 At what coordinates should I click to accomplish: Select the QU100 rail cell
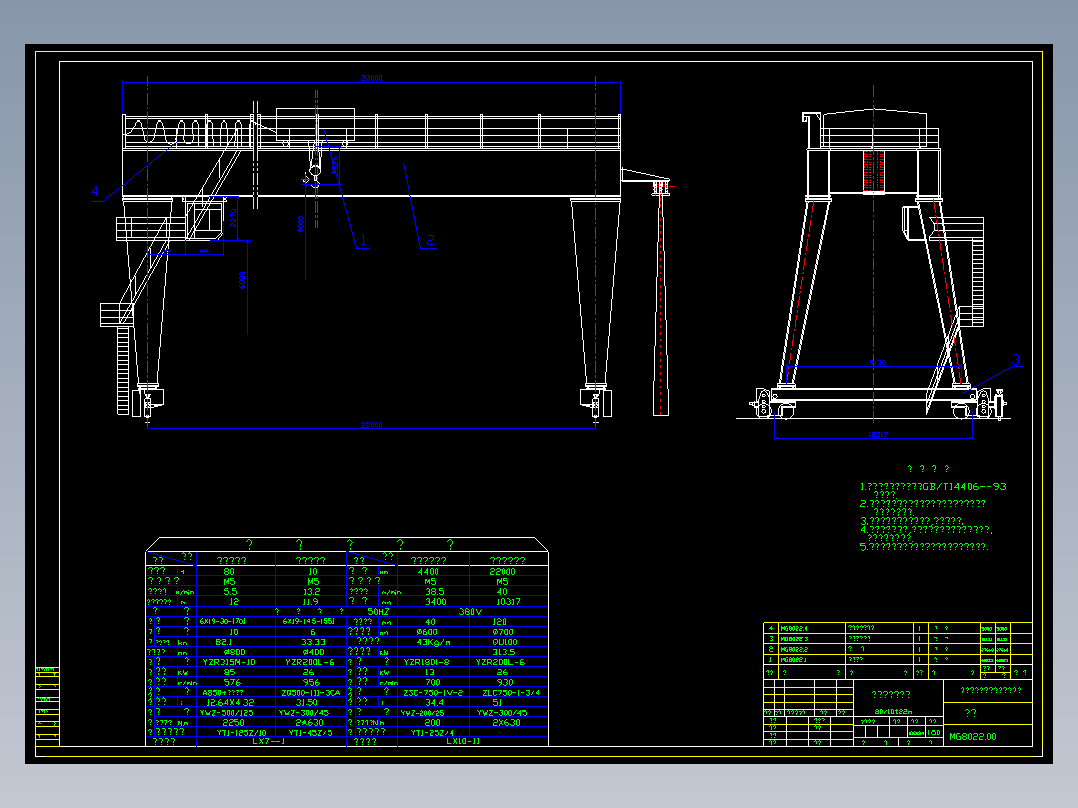pos(505,642)
